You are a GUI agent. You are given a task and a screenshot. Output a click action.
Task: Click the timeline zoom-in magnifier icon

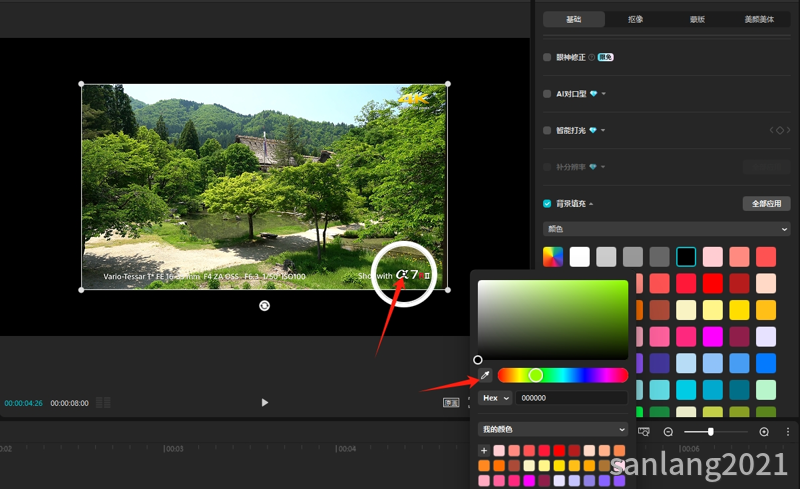coord(764,431)
